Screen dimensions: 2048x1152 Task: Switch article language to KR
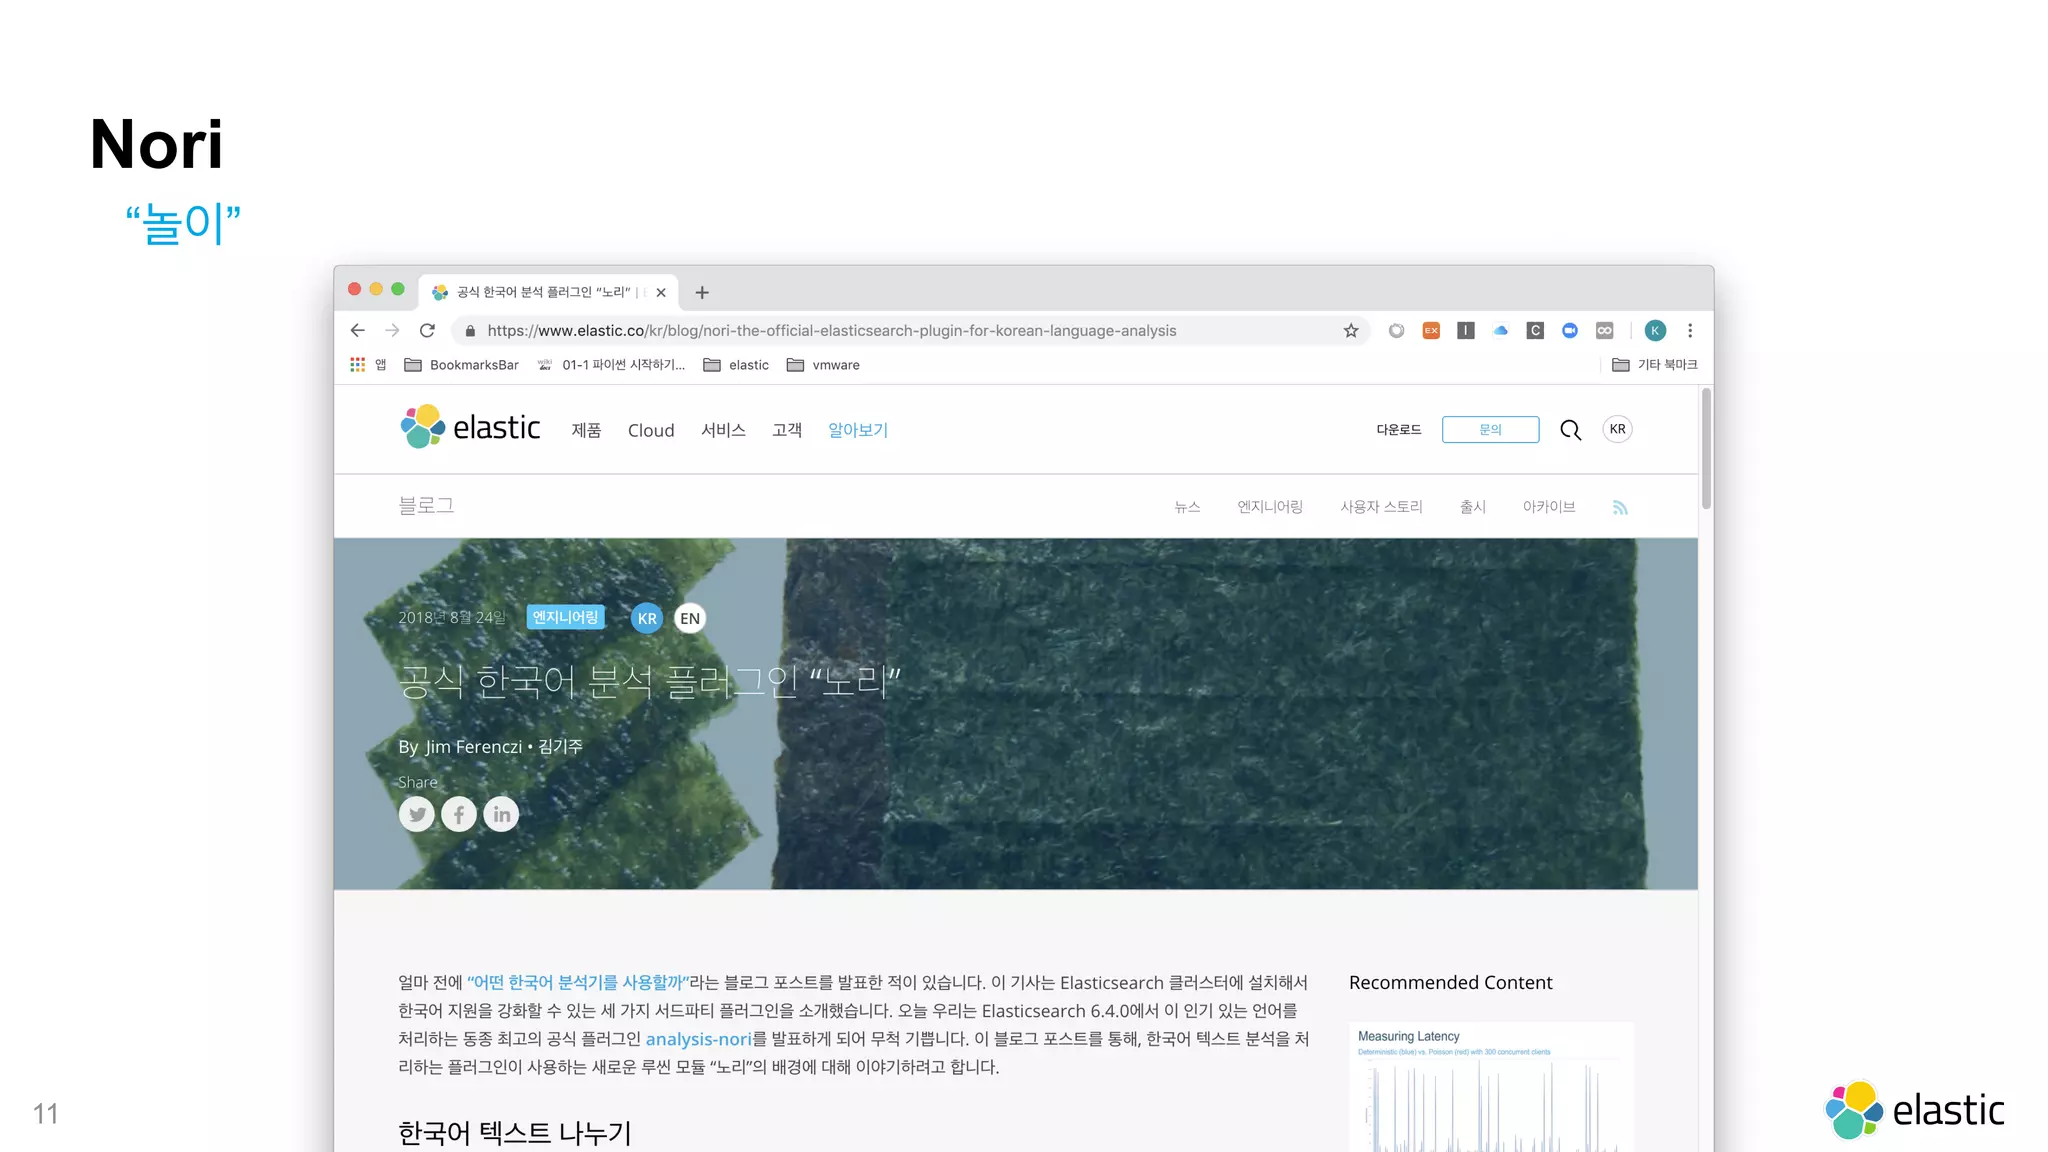point(647,618)
